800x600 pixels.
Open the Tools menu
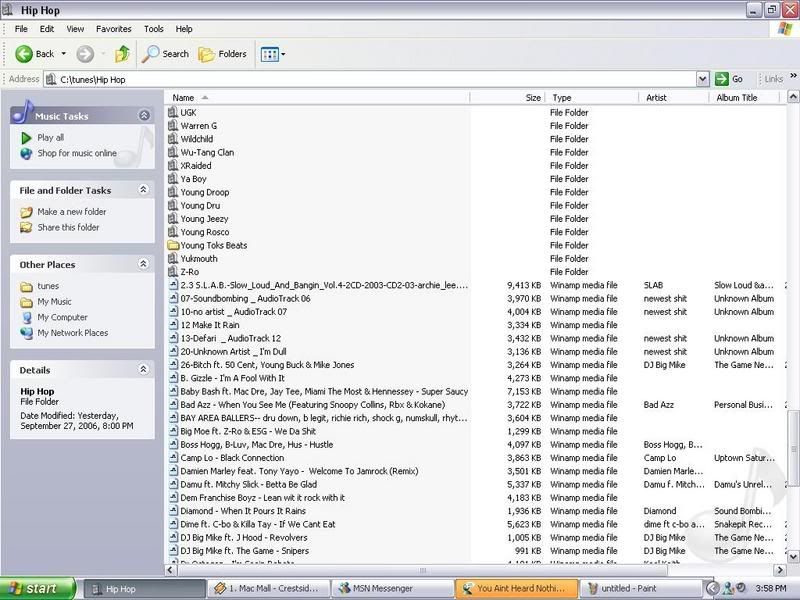click(154, 29)
